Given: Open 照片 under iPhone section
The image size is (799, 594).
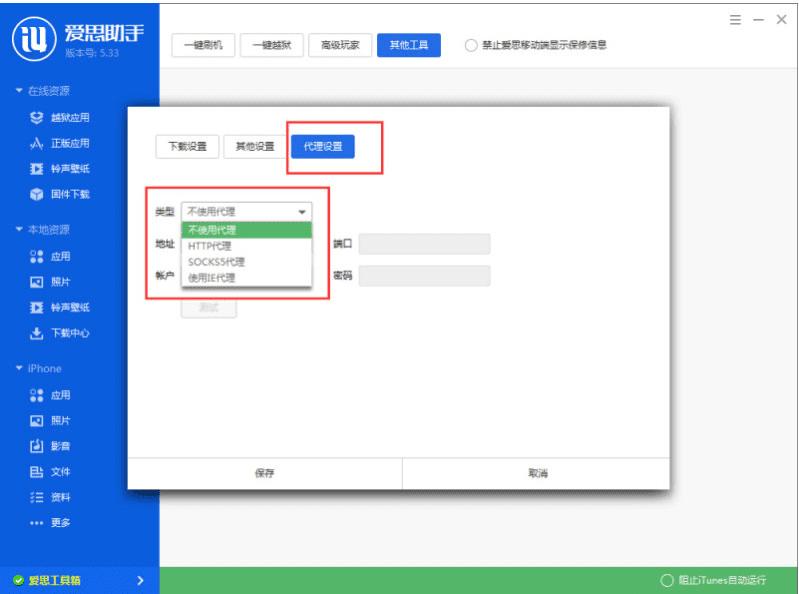Looking at the screenshot, I should [50, 420].
